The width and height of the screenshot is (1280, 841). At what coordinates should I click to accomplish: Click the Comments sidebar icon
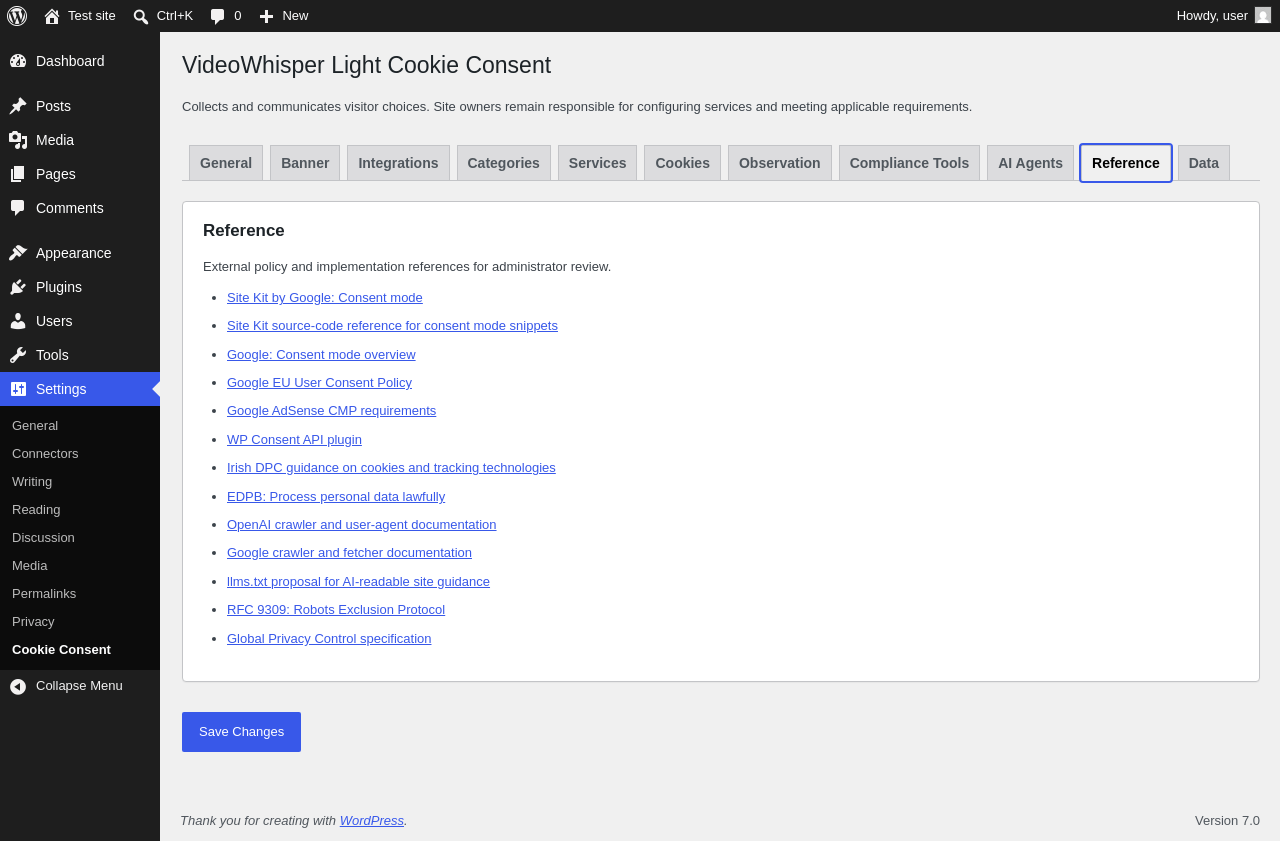point(18,208)
